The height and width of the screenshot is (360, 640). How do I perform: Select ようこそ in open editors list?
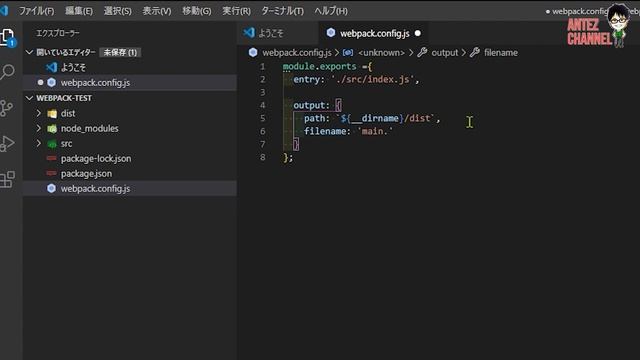130,67
